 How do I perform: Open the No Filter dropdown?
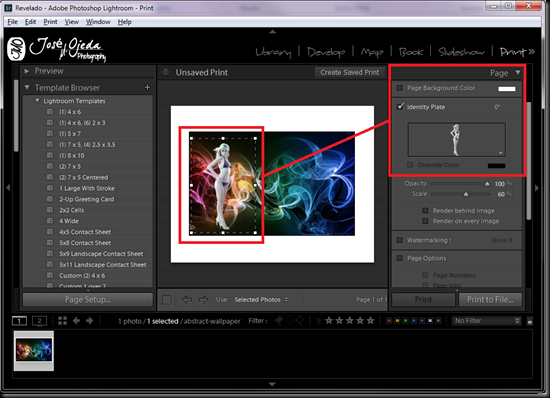point(486,321)
